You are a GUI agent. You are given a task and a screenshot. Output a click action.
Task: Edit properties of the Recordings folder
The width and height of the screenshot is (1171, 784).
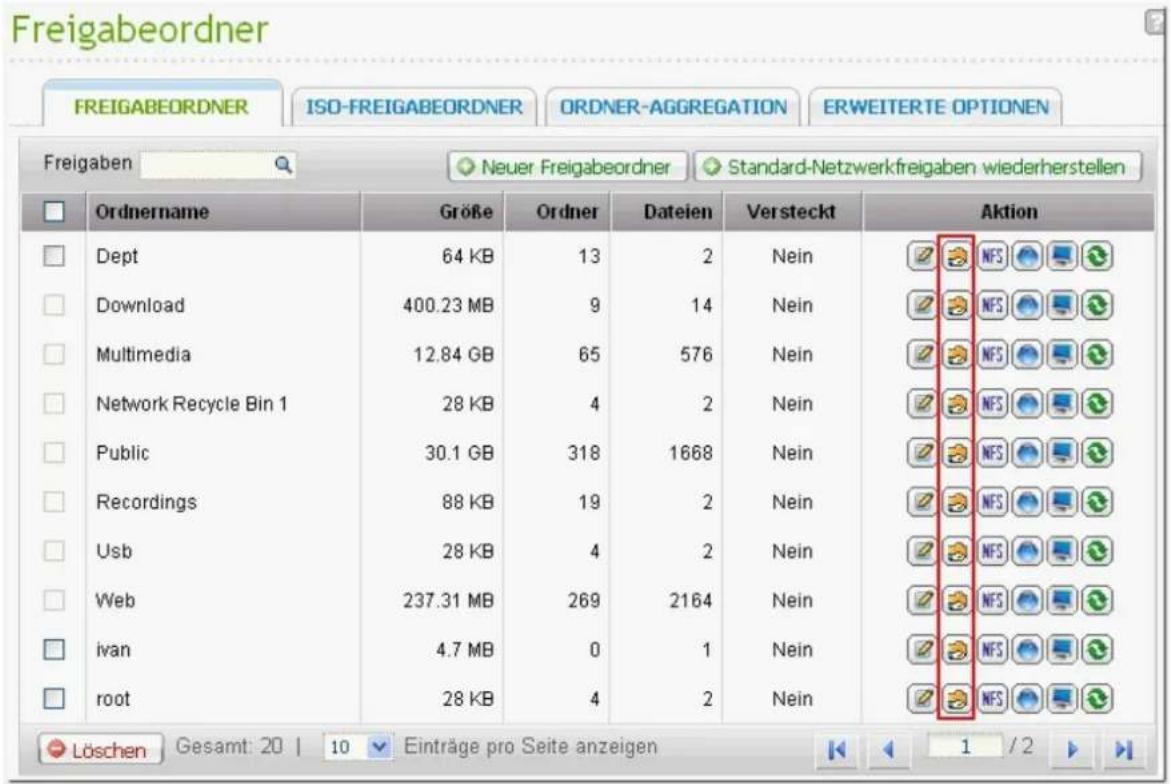pos(922,502)
